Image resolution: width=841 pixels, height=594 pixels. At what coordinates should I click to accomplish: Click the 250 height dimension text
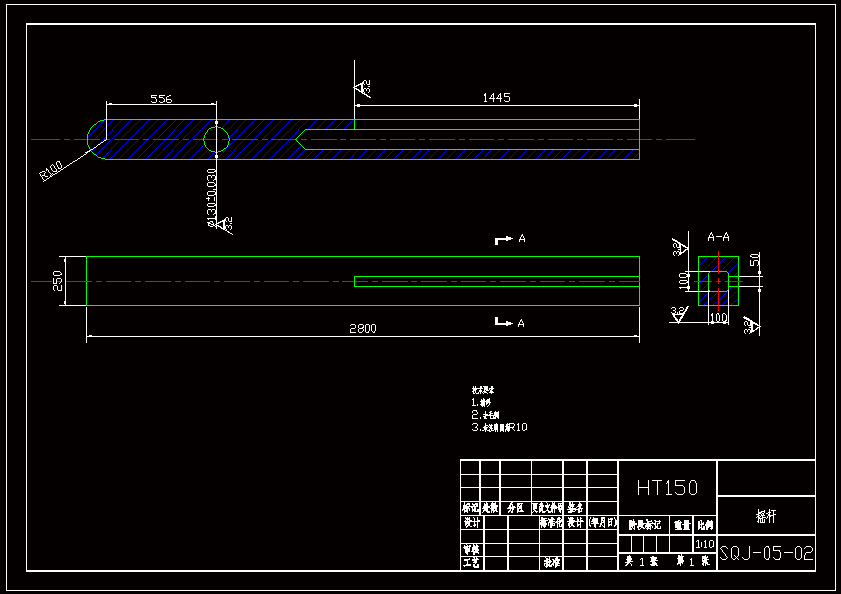[57, 281]
